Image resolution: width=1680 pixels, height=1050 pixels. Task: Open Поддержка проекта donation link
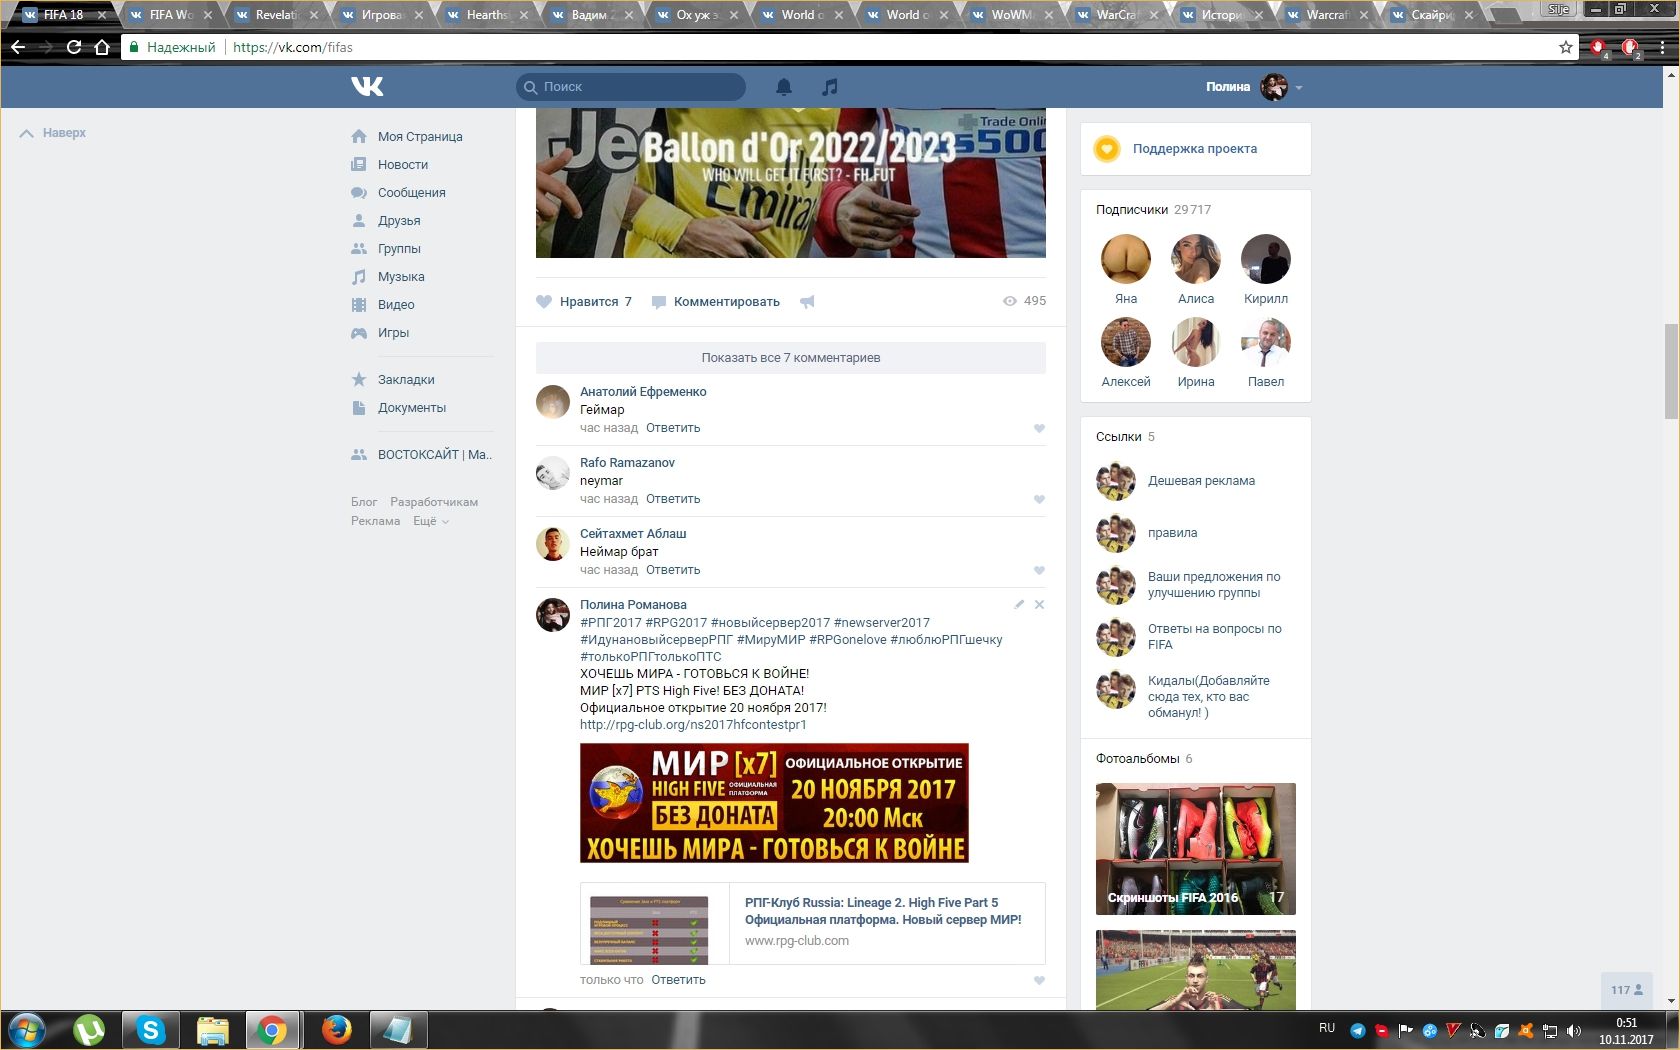tap(1195, 149)
